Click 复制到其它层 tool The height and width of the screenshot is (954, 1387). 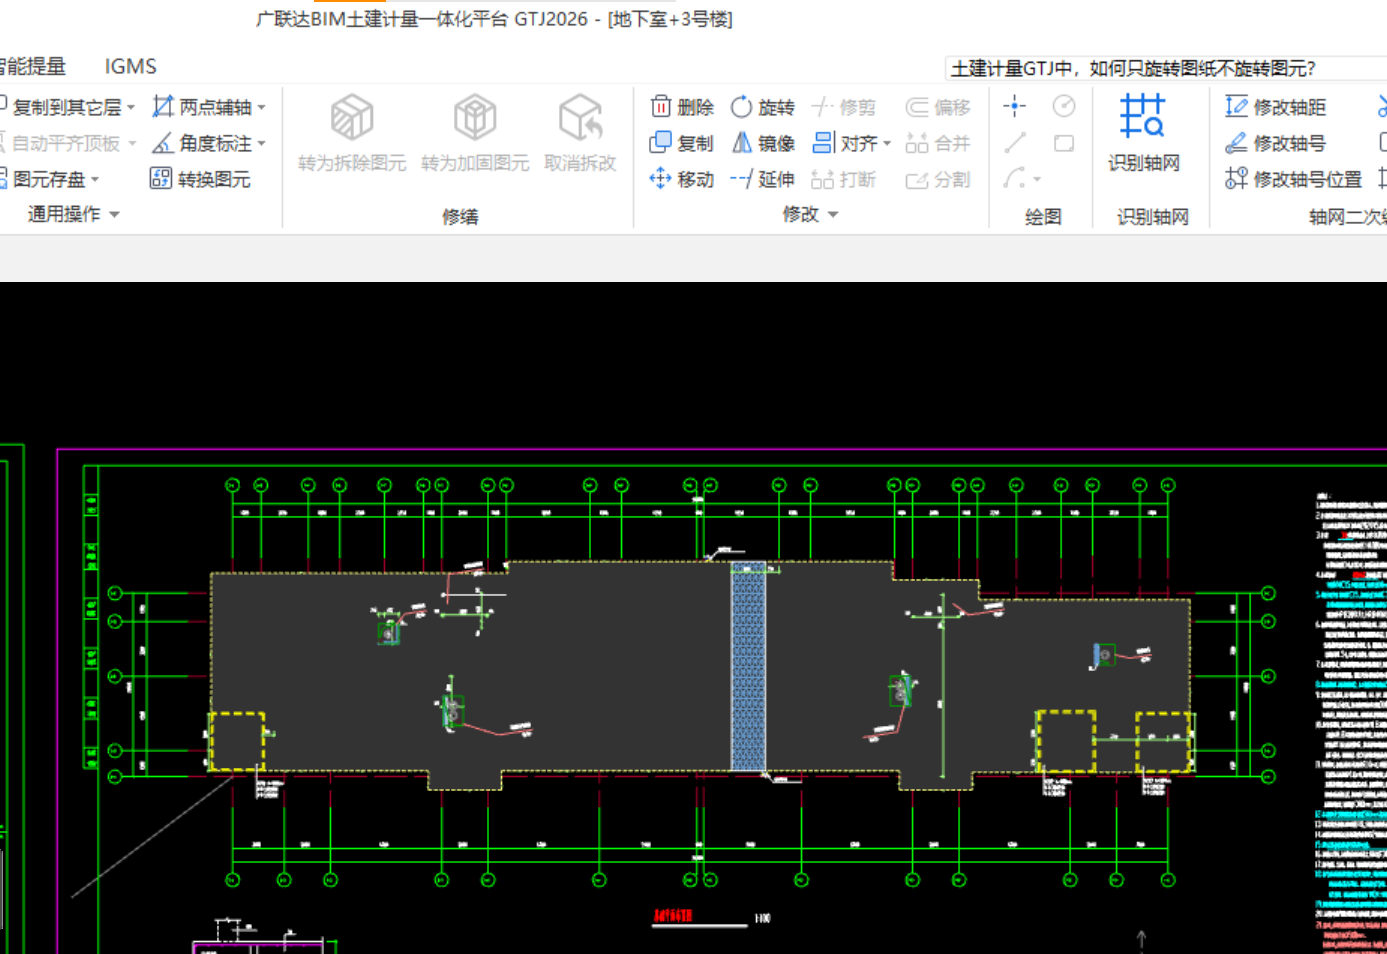tap(59, 107)
